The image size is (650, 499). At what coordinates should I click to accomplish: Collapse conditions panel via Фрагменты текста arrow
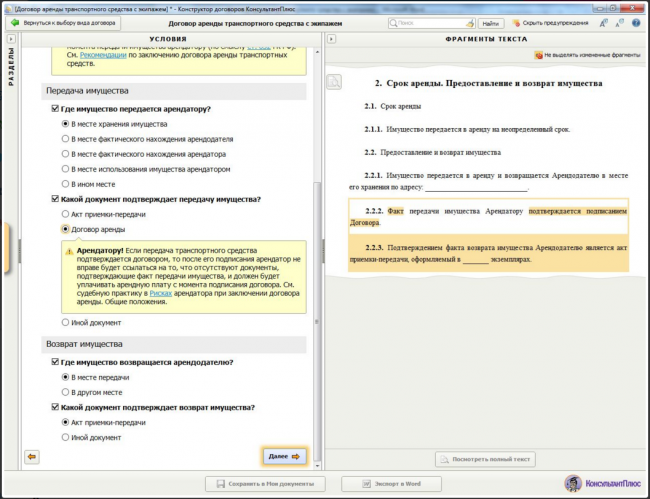click(331, 39)
